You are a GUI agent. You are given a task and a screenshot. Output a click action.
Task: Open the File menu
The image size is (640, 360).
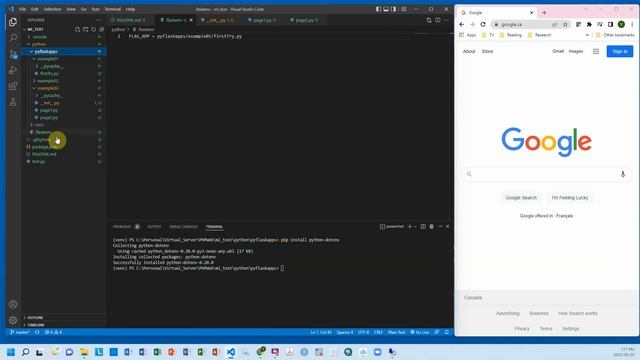pos(22,9)
